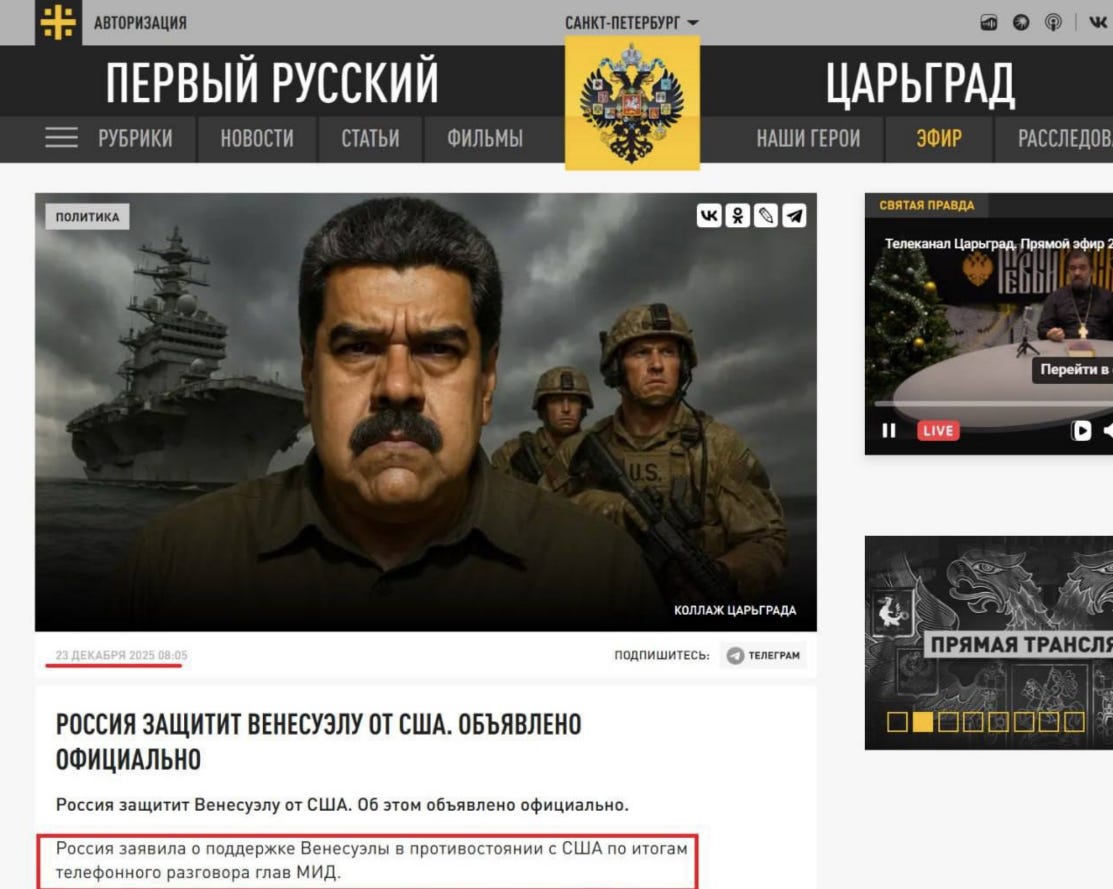Open the SoundCloud icon in header
Image resolution: width=1113 pixels, height=889 pixels.
point(989,23)
